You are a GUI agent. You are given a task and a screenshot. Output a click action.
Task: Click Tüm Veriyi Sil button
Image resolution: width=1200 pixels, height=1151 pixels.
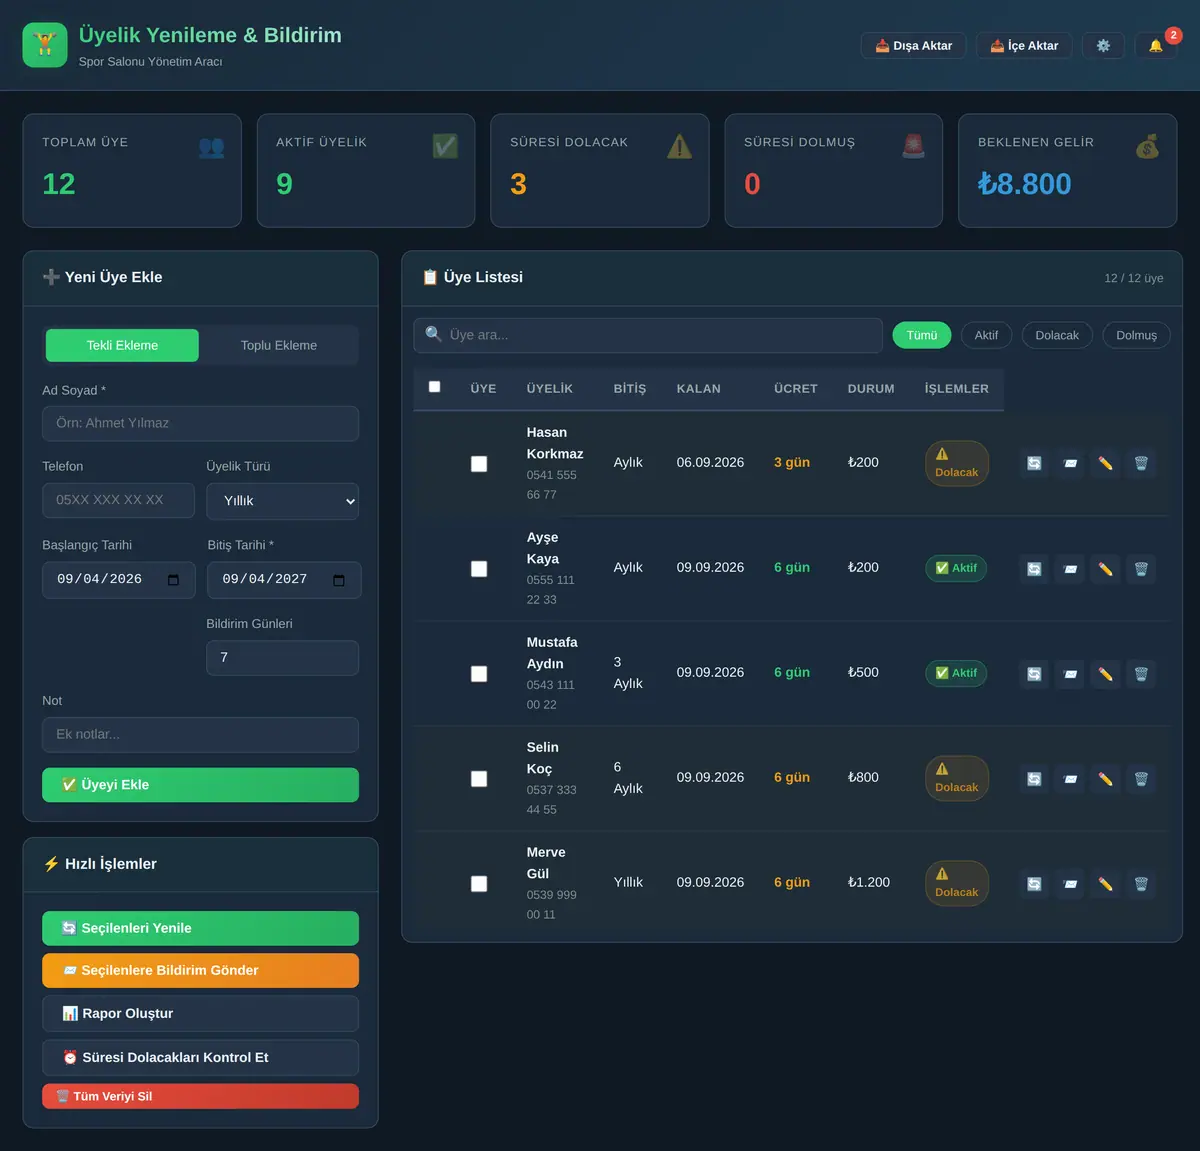click(200, 1096)
